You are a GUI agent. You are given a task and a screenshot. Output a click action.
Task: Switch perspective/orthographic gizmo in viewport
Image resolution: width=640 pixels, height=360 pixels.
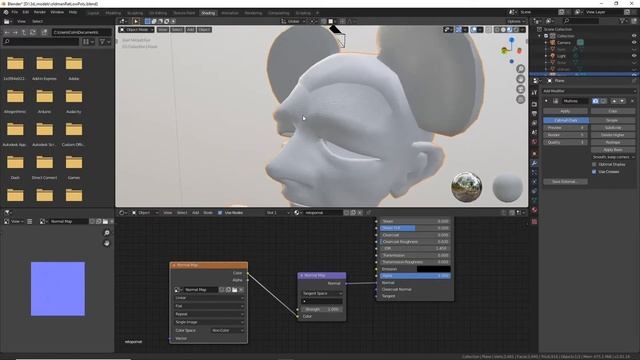[520, 99]
